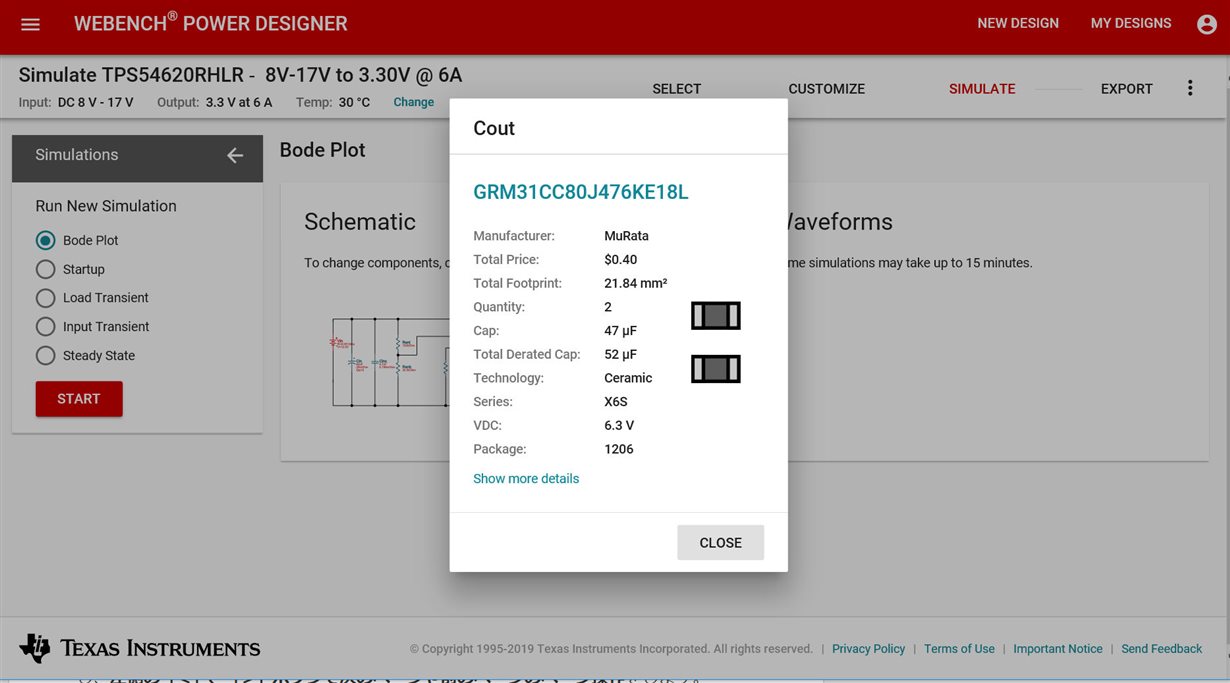The height and width of the screenshot is (683, 1230).
Task: Open the three-dot more options menu
Action: (x=1190, y=88)
